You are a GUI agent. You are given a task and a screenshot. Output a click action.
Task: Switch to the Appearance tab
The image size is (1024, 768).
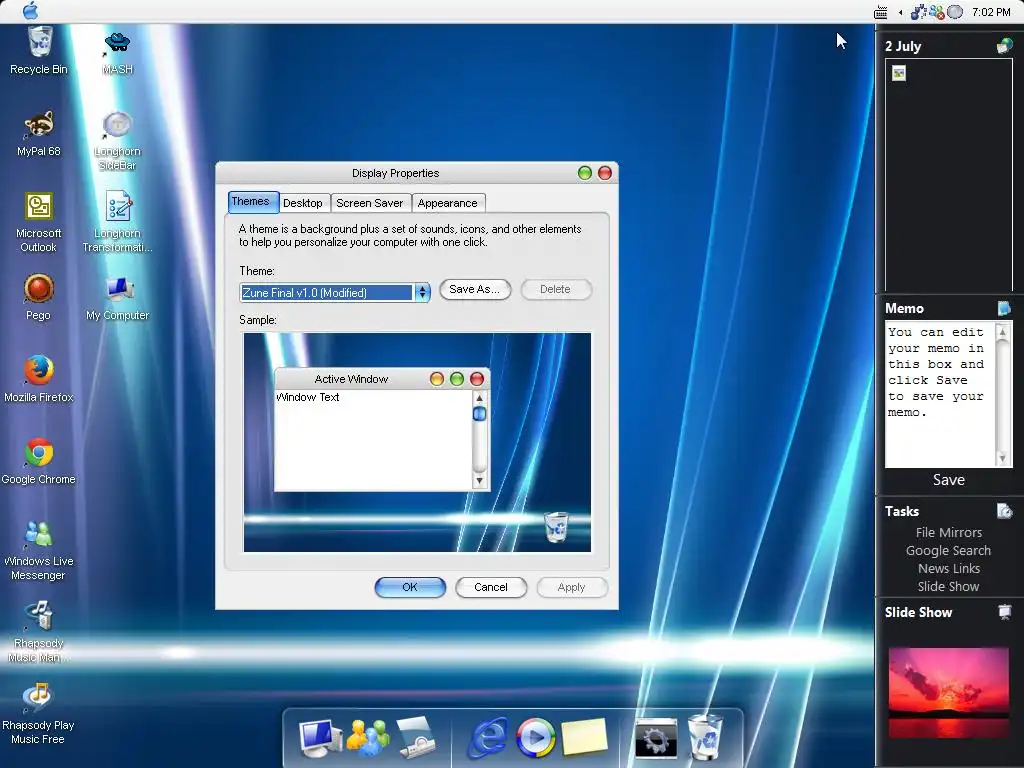pos(447,203)
